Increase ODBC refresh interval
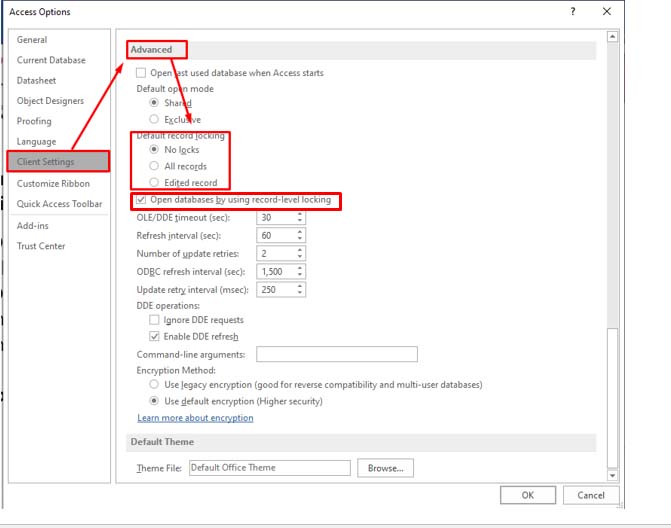 tap(300, 268)
